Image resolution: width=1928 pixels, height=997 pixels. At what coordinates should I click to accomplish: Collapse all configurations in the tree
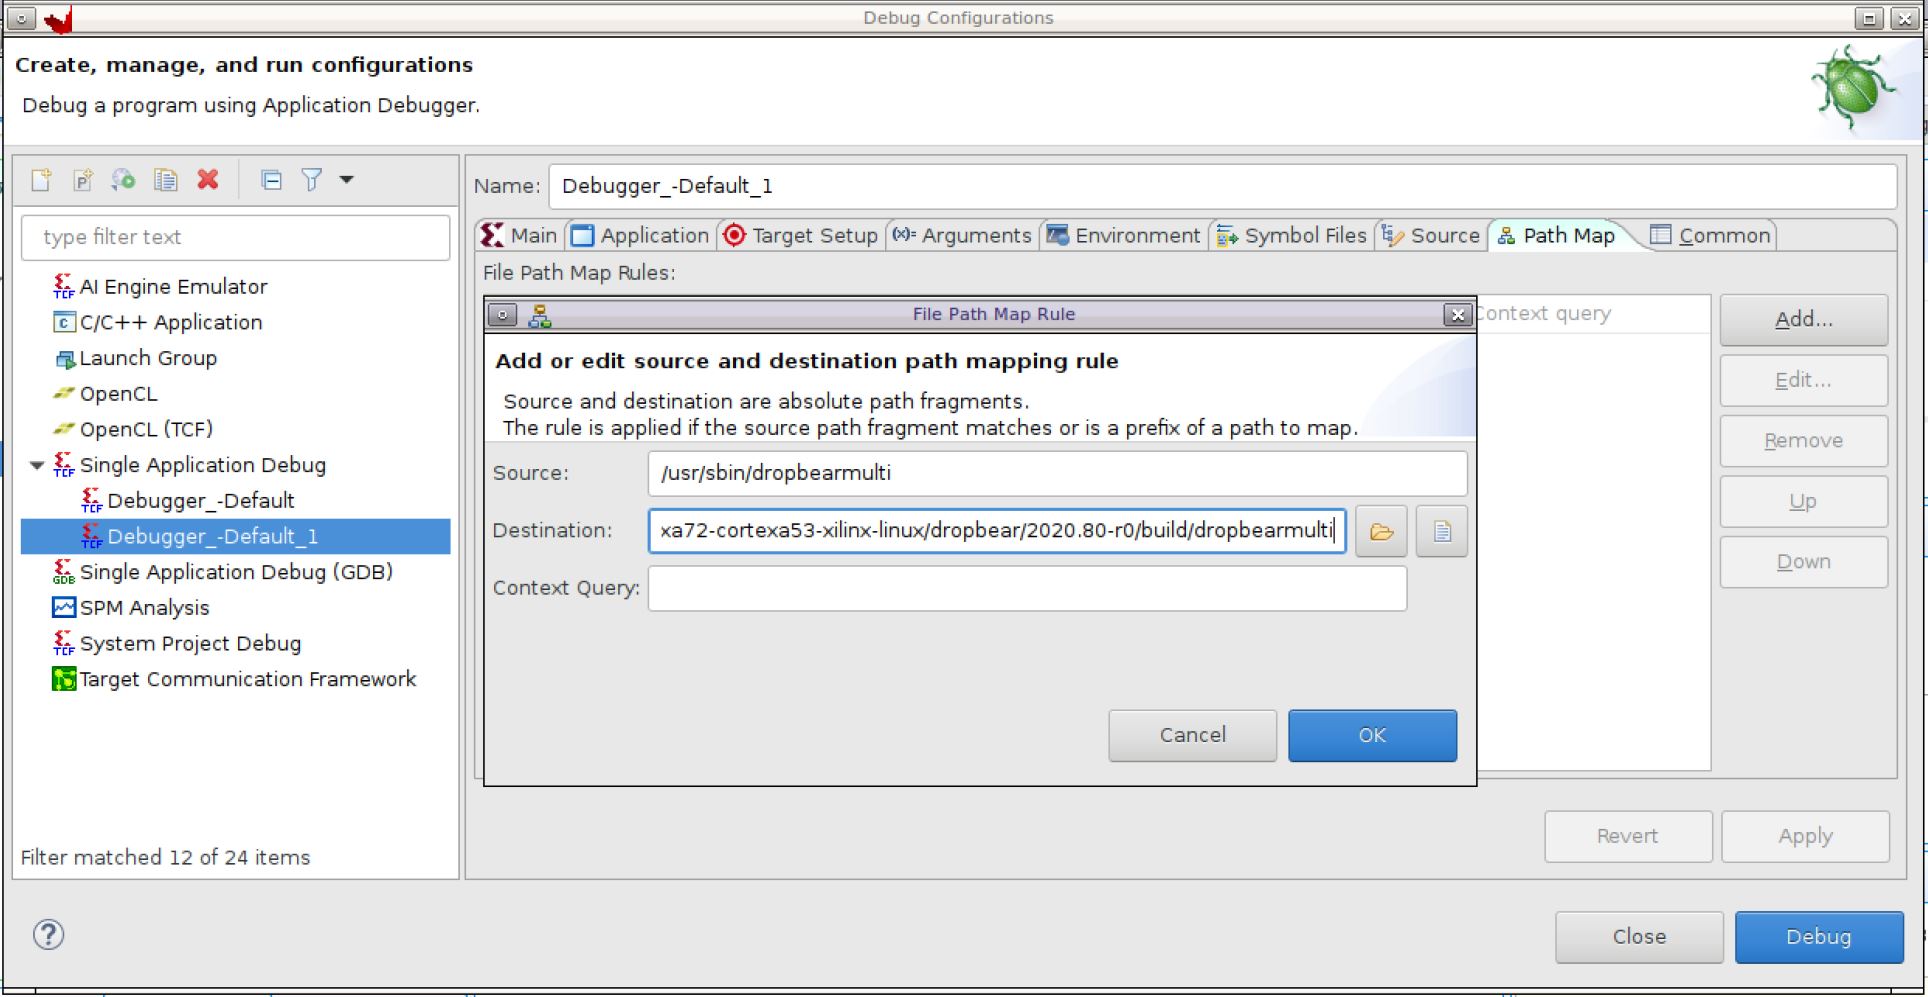pos(271,180)
